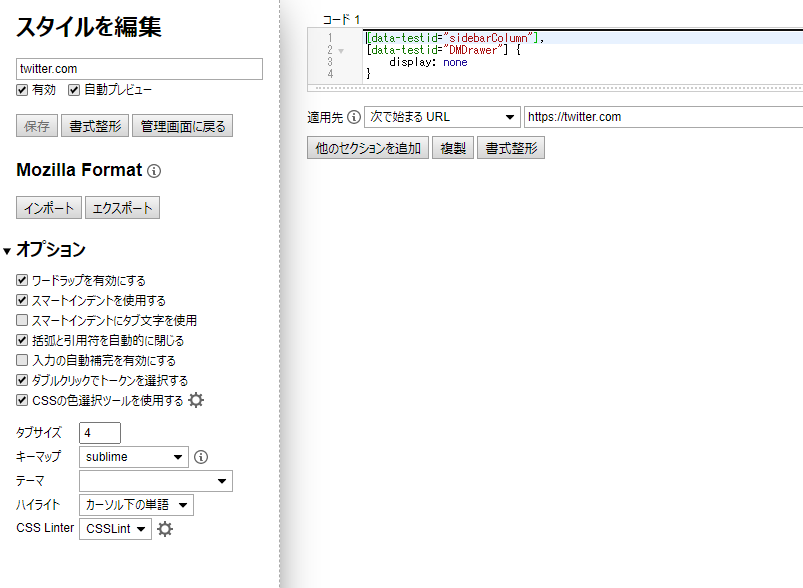This screenshot has width=803, height=588.
Task: Click the info icon beside 適用先 label
Action: pyautogui.click(x=353, y=117)
